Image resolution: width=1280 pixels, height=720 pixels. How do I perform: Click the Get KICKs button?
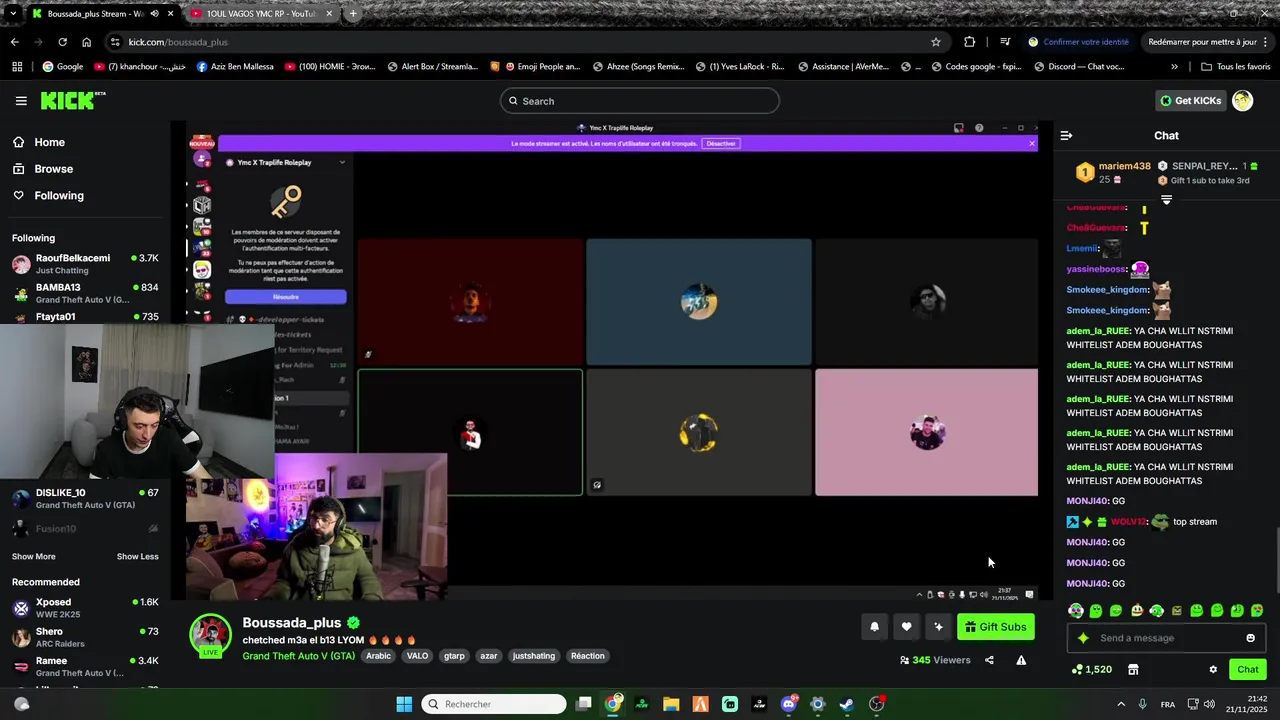click(1191, 101)
